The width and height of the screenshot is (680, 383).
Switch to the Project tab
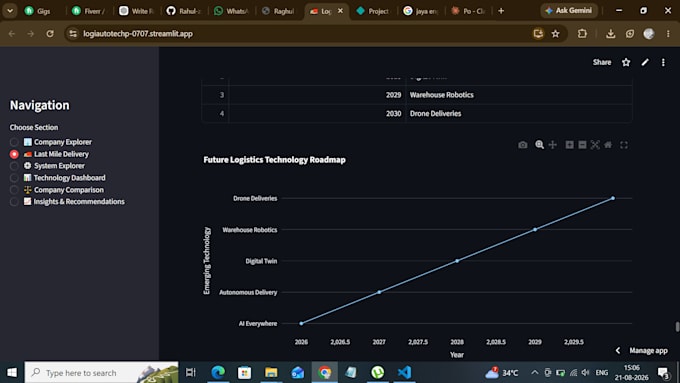(373, 11)
